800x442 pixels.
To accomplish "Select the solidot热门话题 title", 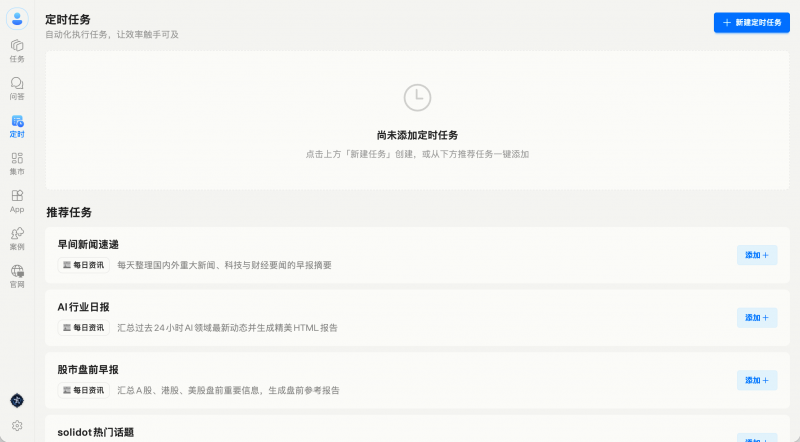I will [x=95, y=432].
